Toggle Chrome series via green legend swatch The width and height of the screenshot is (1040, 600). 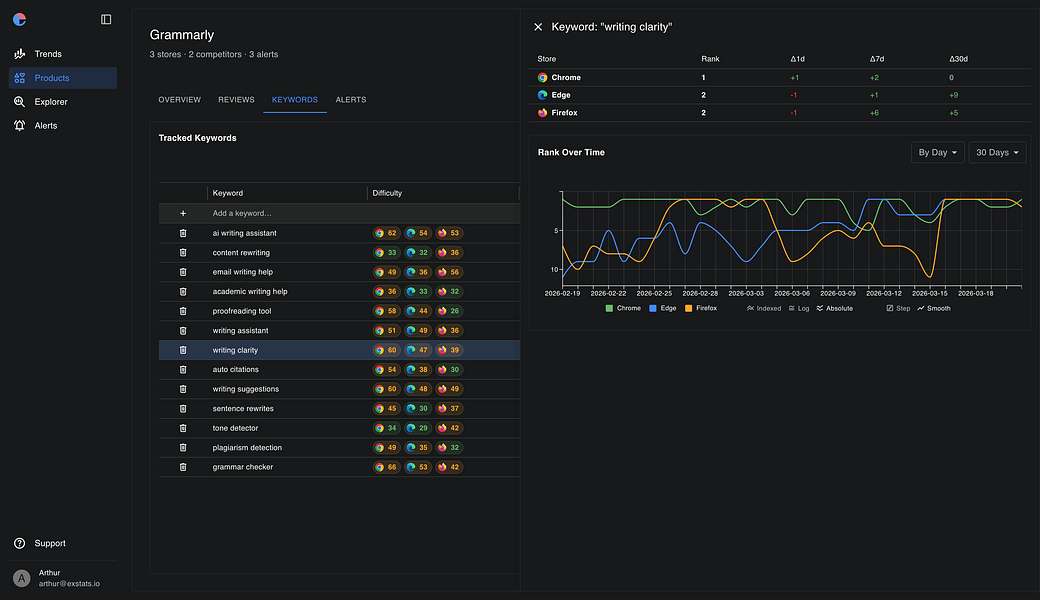pos(609,308)
